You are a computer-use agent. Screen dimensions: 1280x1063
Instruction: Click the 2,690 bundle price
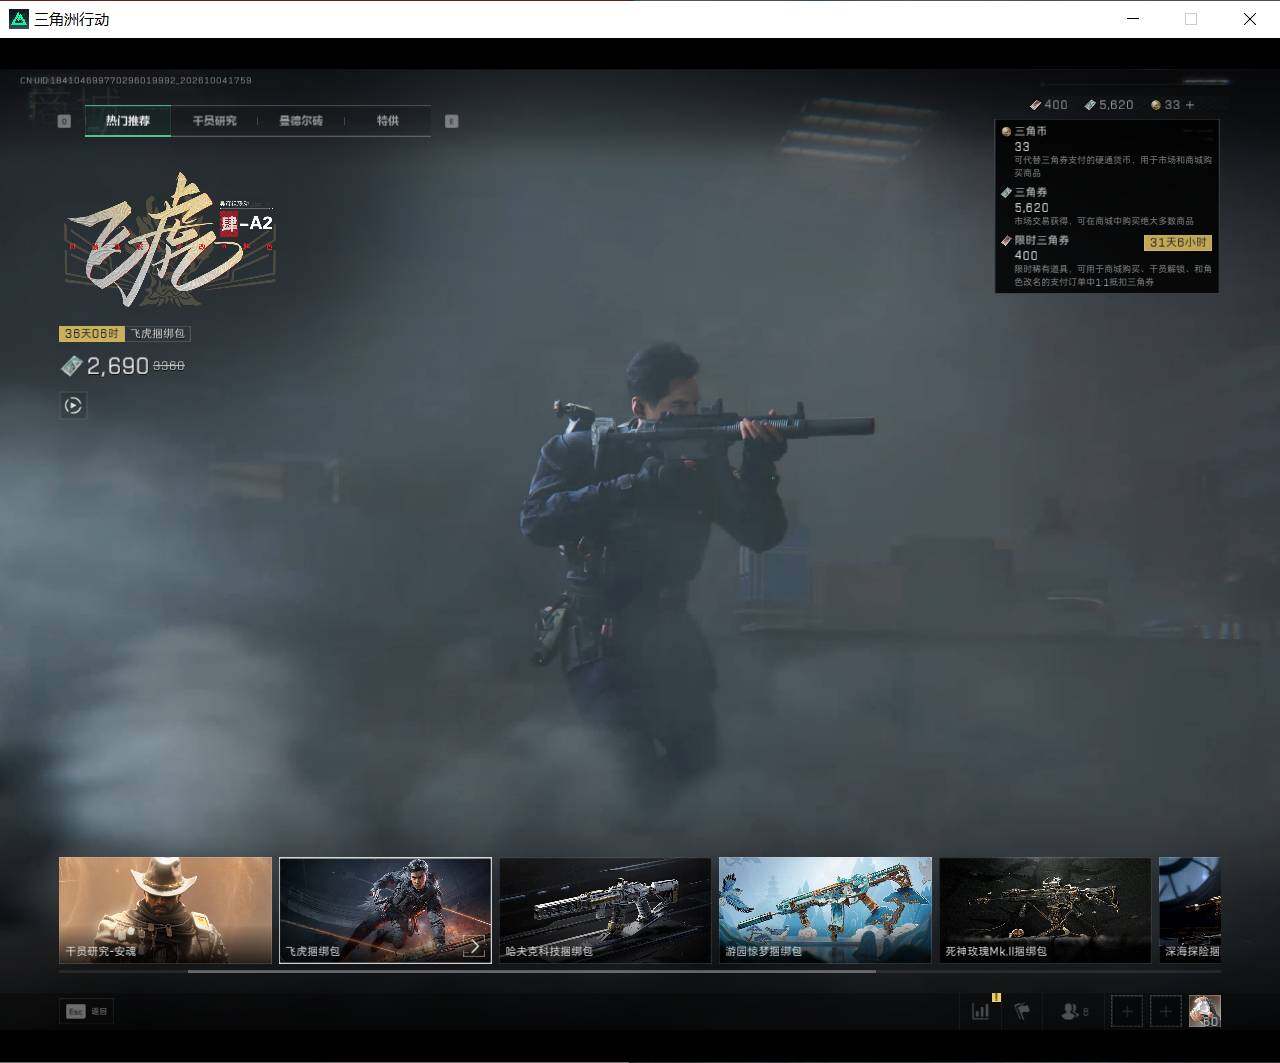click(x=117, y=366)
